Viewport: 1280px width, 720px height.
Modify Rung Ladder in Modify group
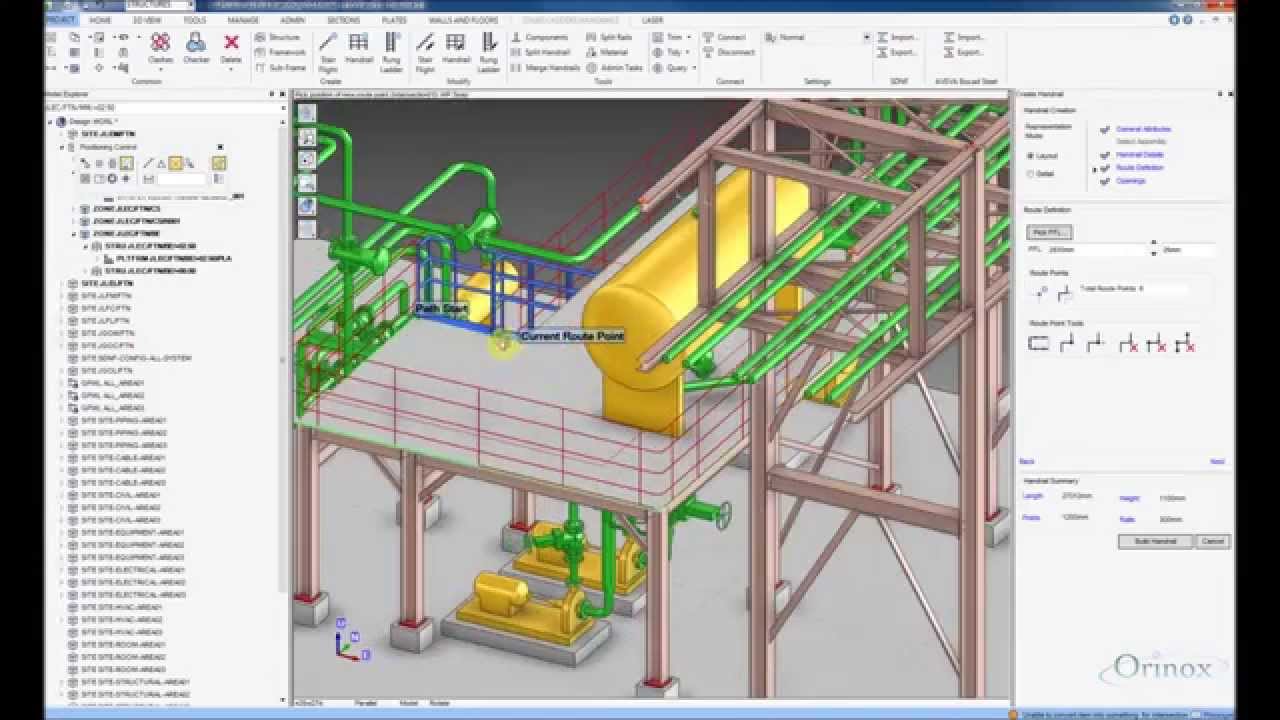click(488, 52)
